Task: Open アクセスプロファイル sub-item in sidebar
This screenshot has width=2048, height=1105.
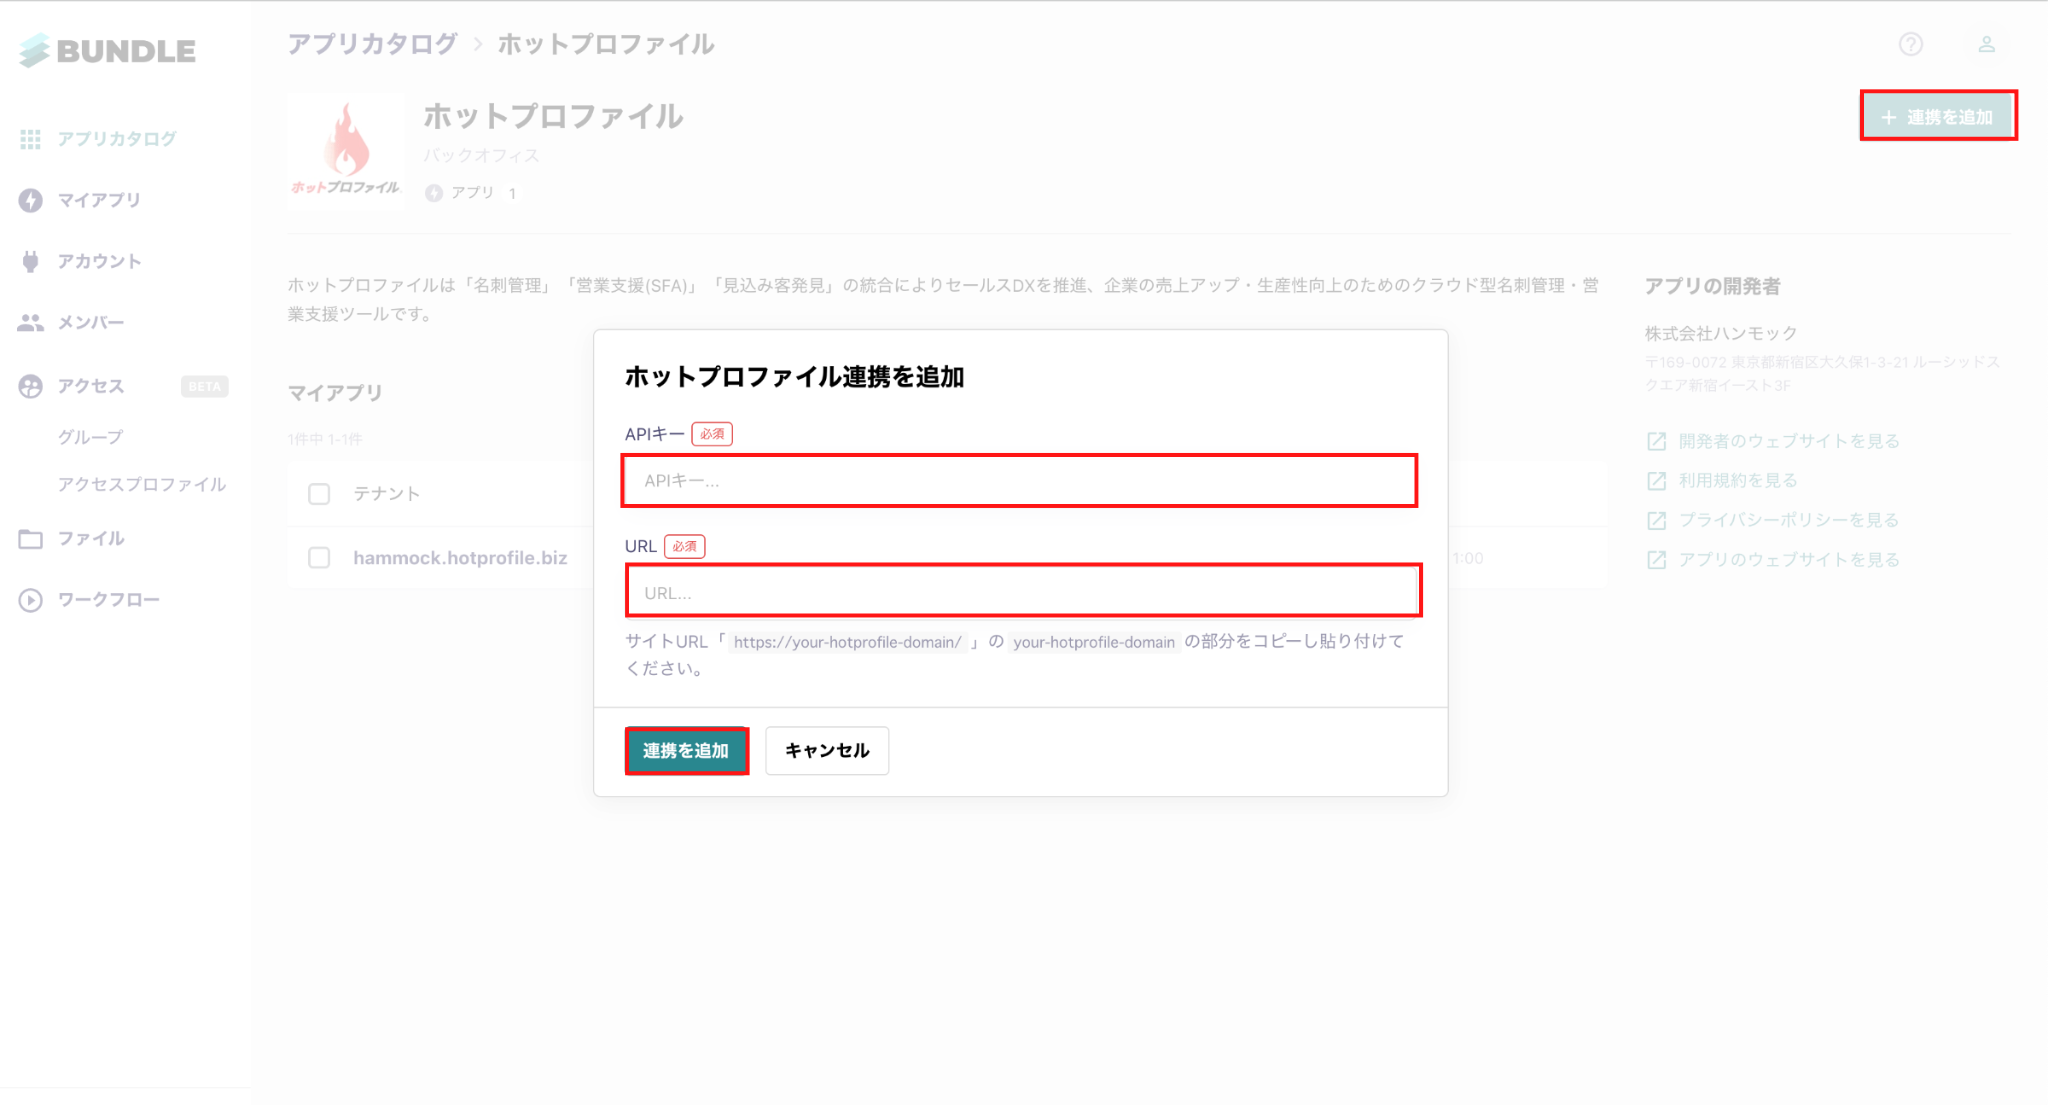Action: click(x=142, y=484)
